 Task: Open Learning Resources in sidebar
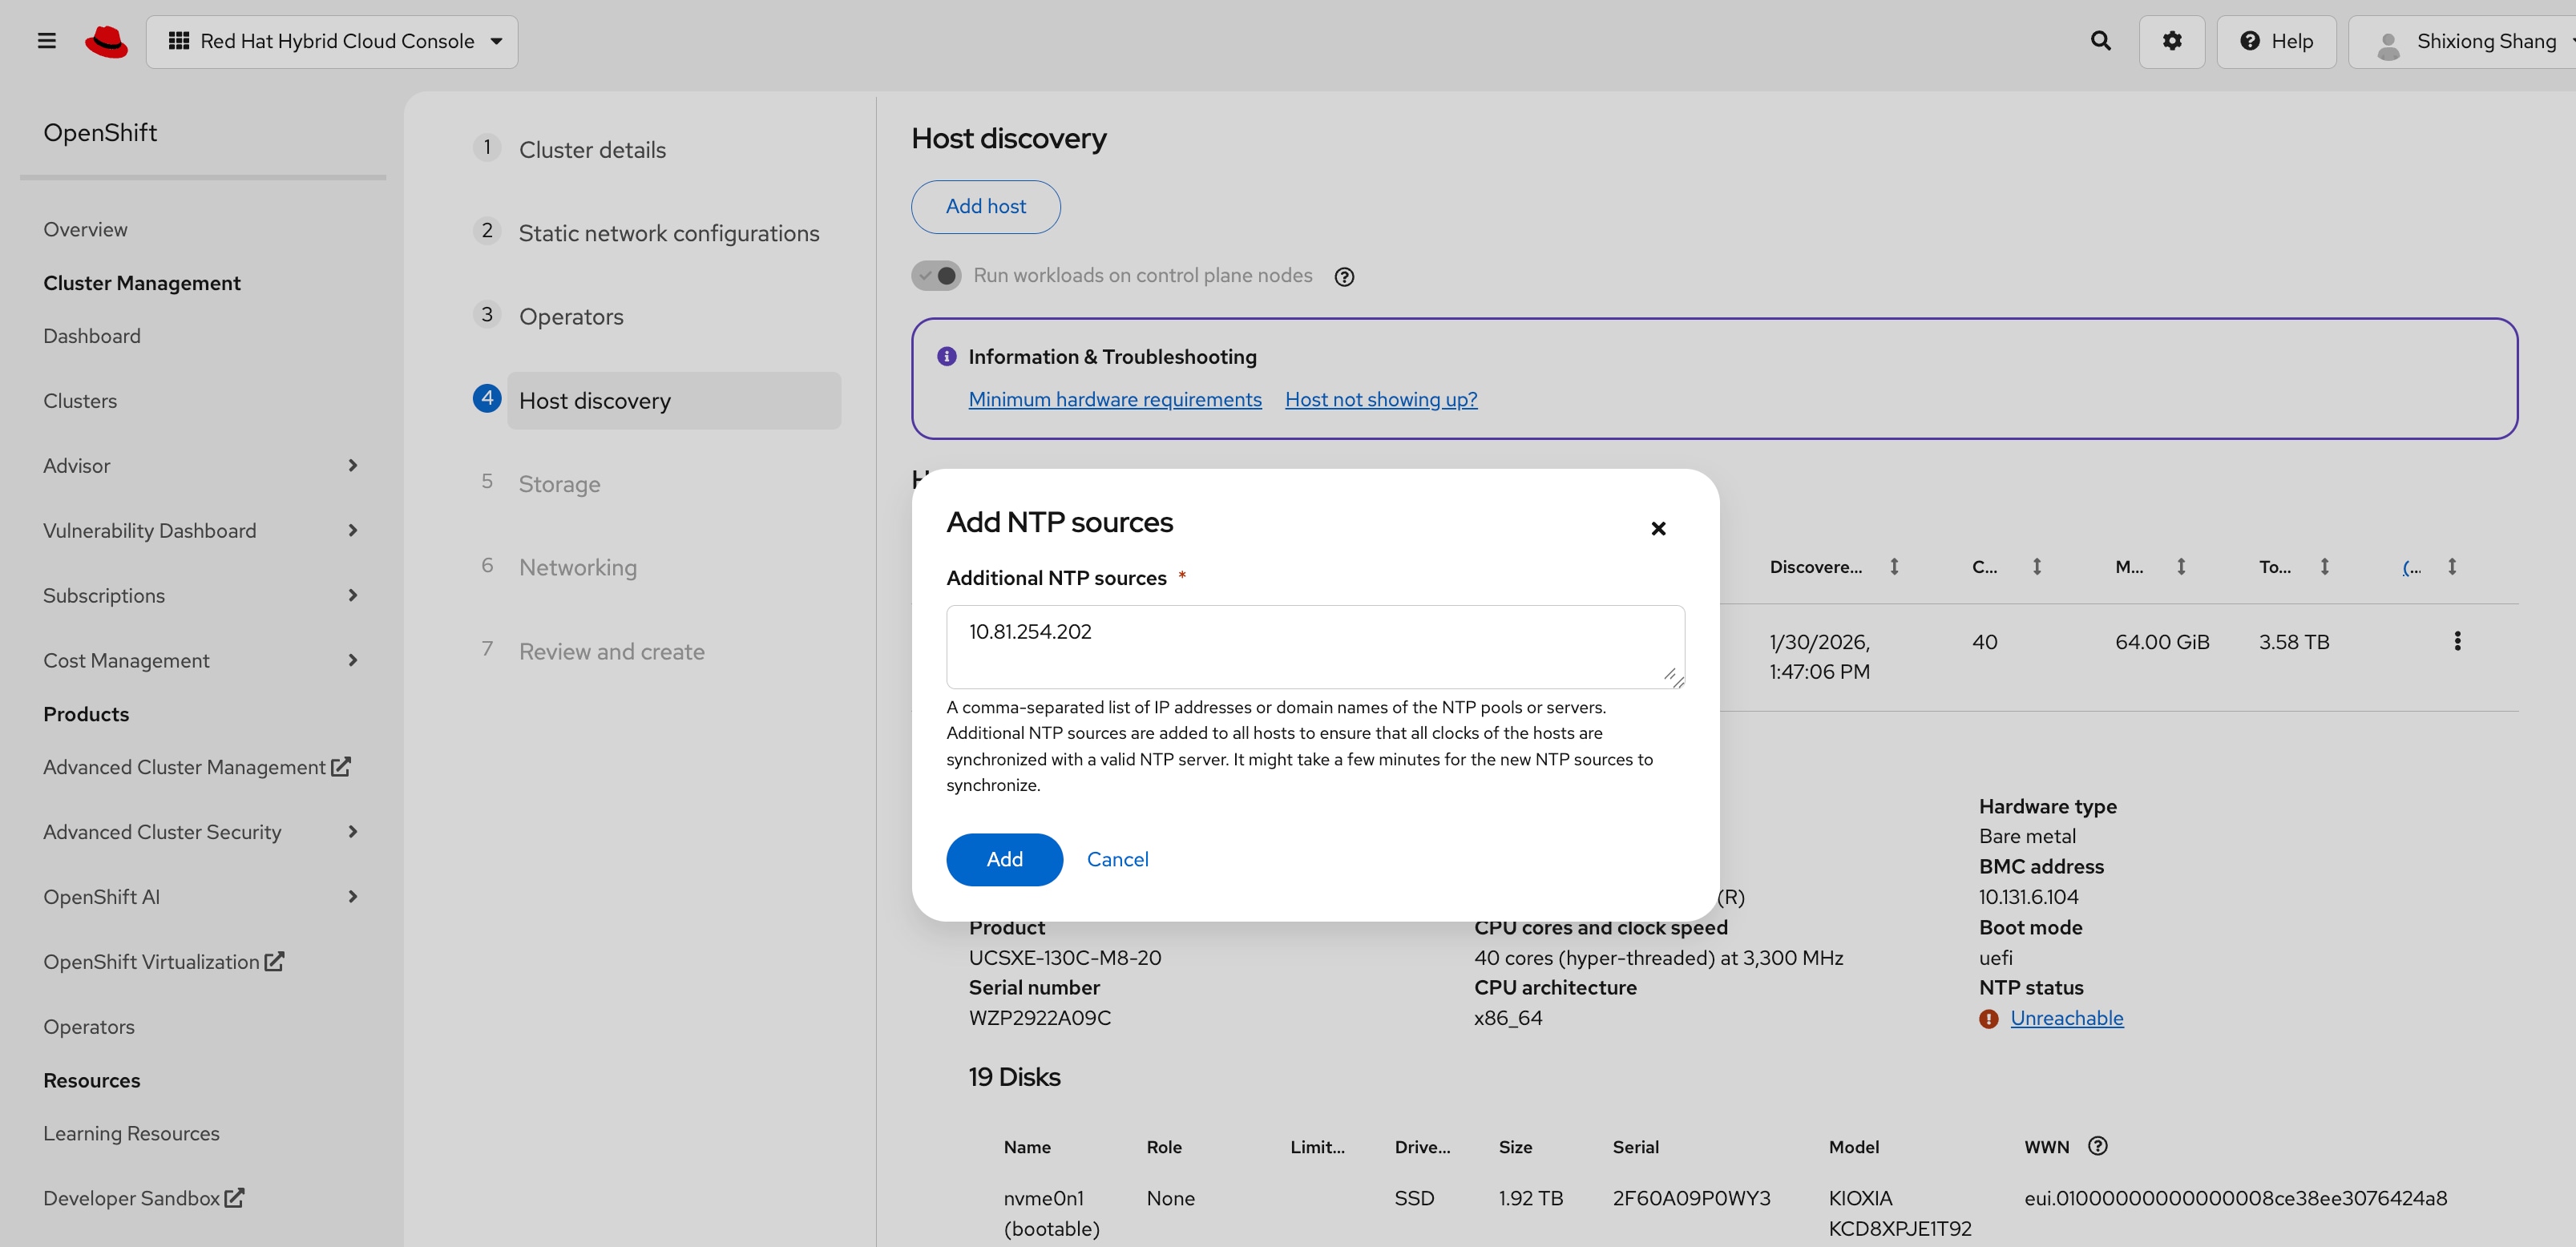point(131,1133)
